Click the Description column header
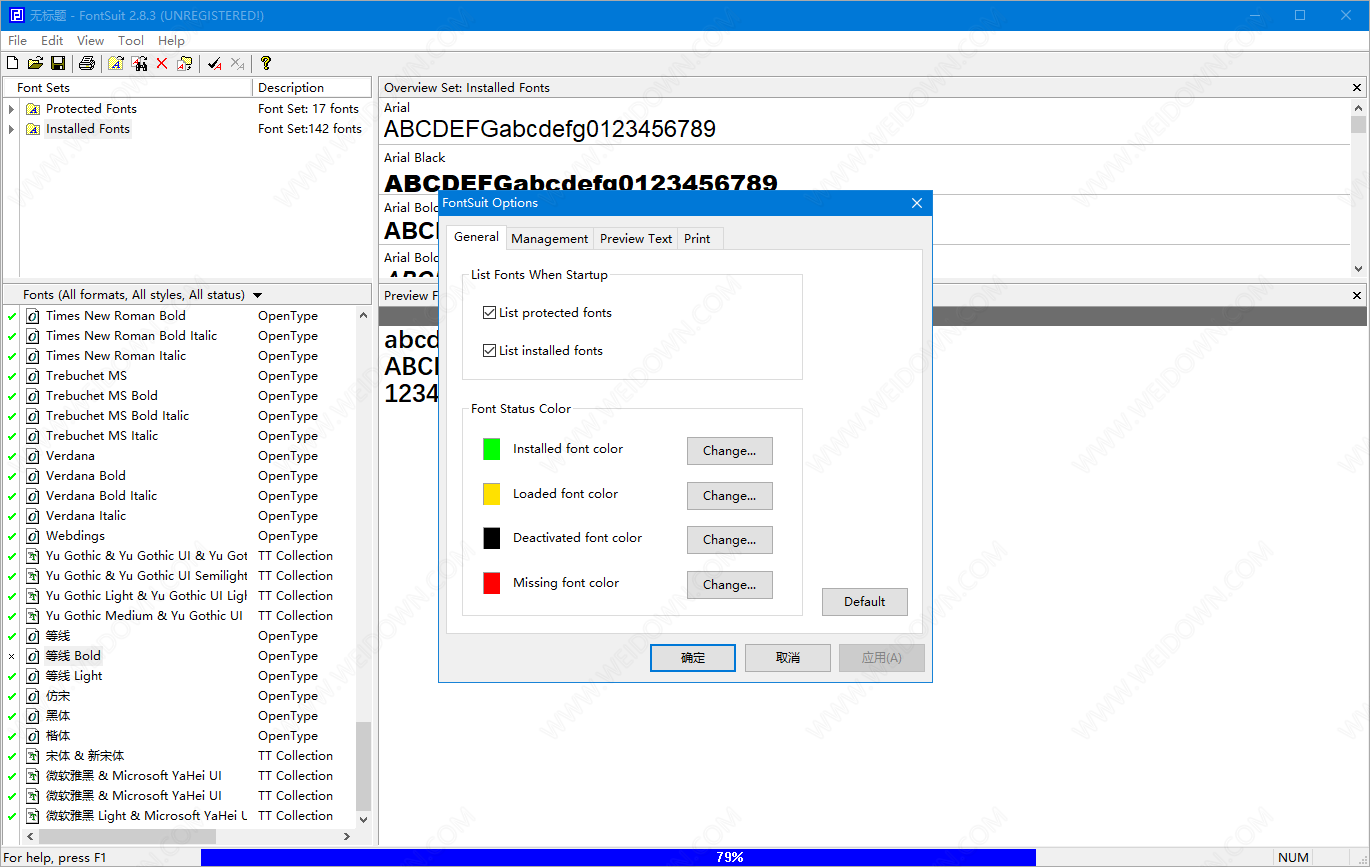 pos(312,88)
